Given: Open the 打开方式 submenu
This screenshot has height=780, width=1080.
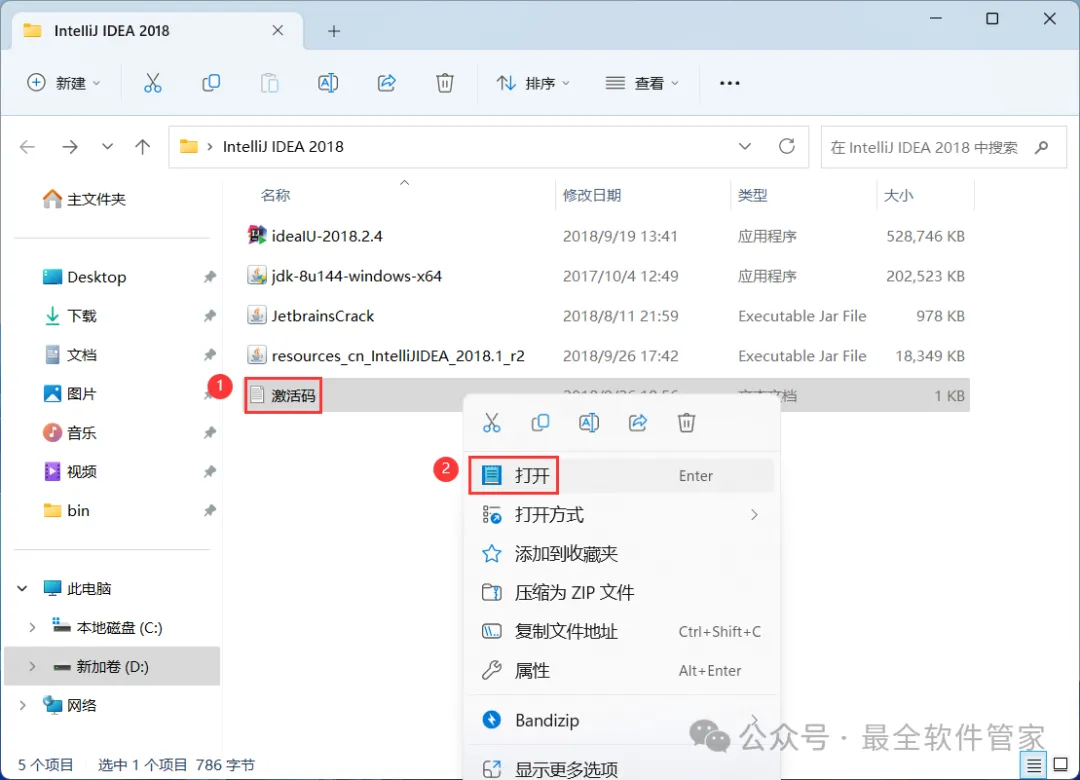Looking at the screenshot, I should [621, 515].
